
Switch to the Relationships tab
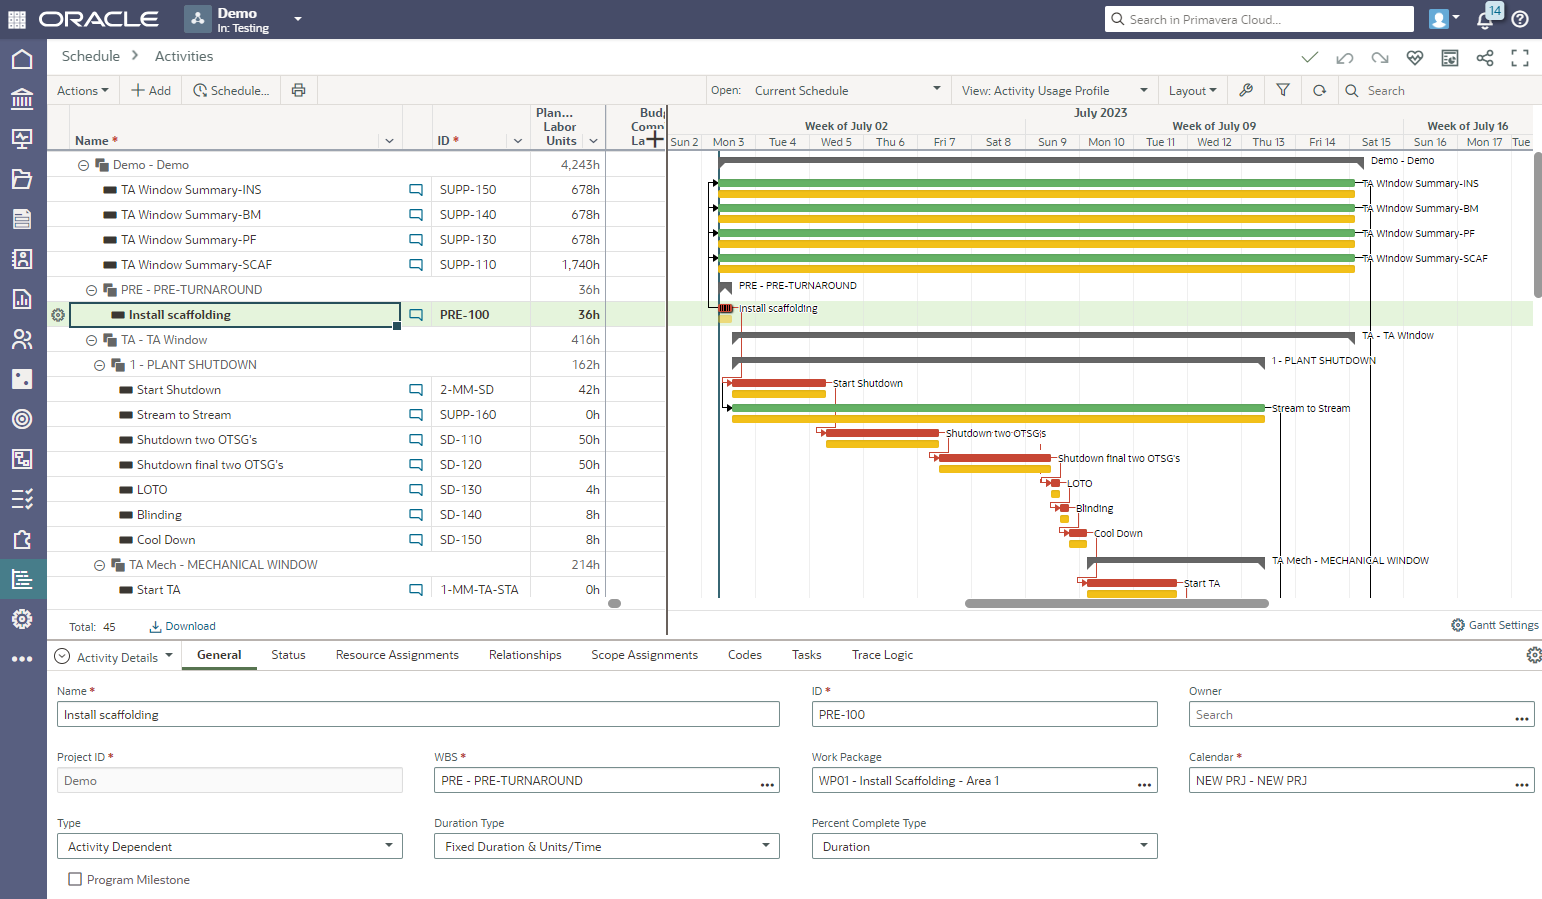click(525, 655)
